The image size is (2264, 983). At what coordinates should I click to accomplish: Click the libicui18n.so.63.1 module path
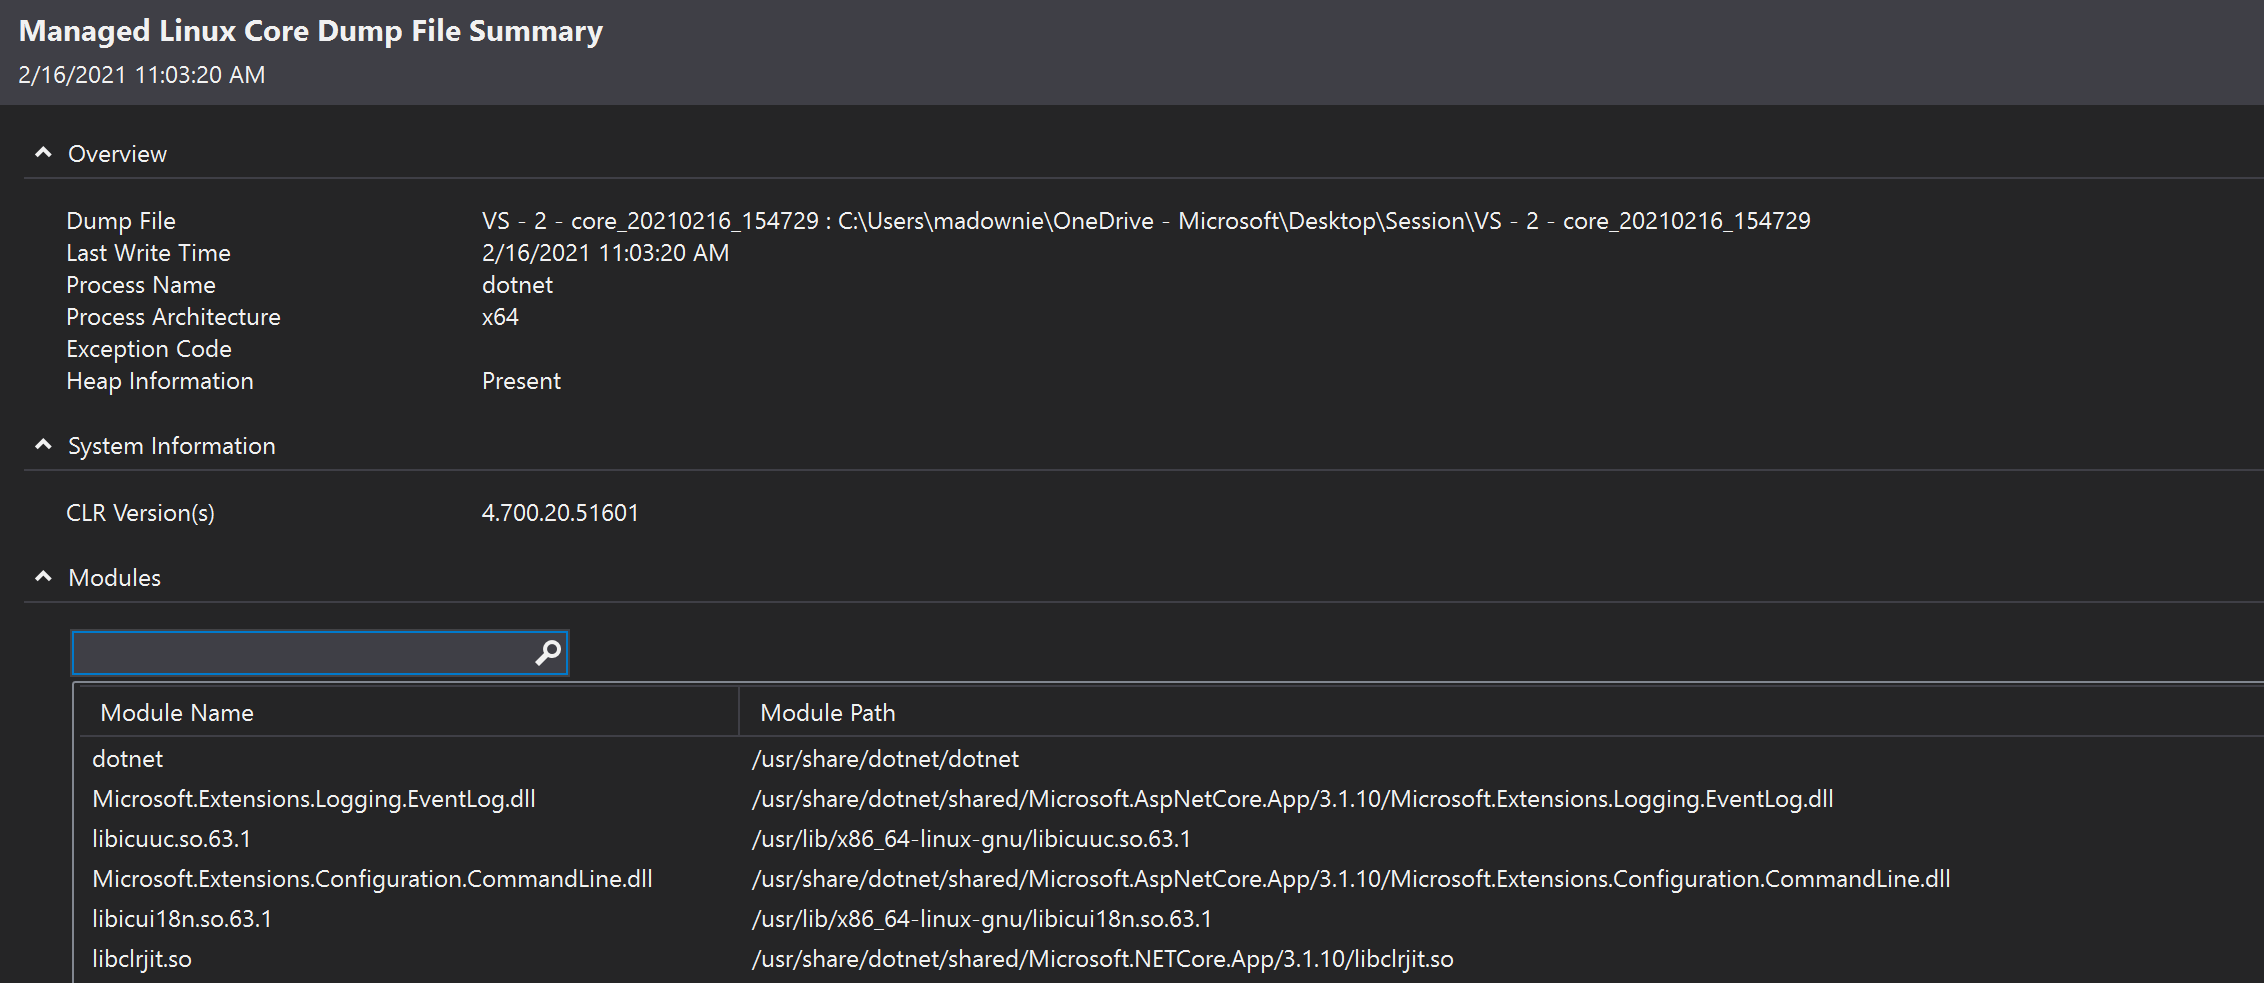click(982, 919)
